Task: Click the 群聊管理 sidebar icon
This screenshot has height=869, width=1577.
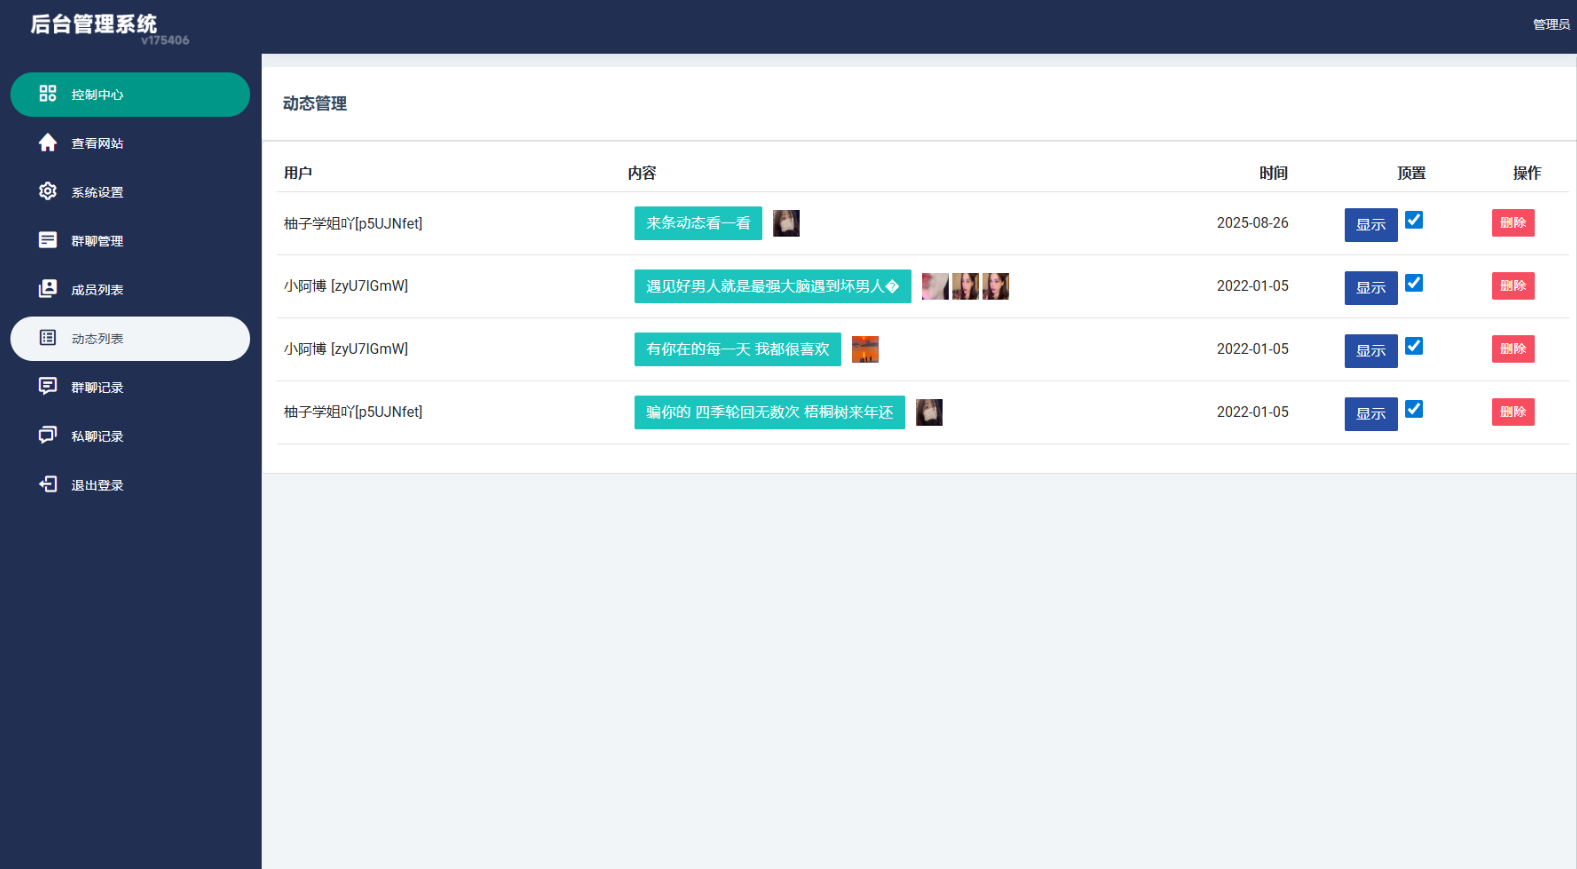Action: point(47,240)
